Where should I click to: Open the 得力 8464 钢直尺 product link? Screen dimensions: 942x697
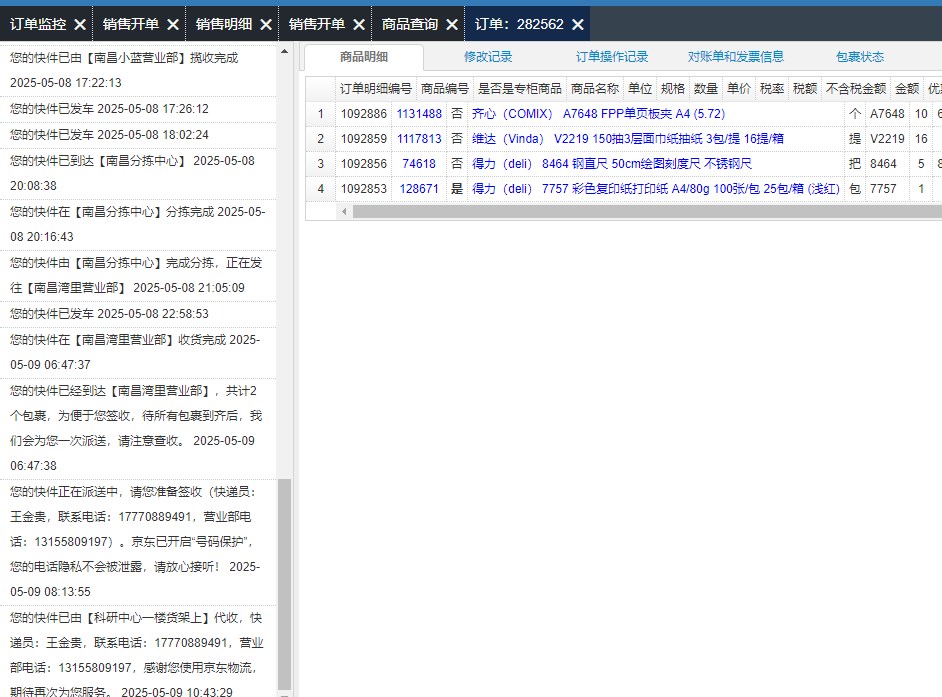(612, 164)
